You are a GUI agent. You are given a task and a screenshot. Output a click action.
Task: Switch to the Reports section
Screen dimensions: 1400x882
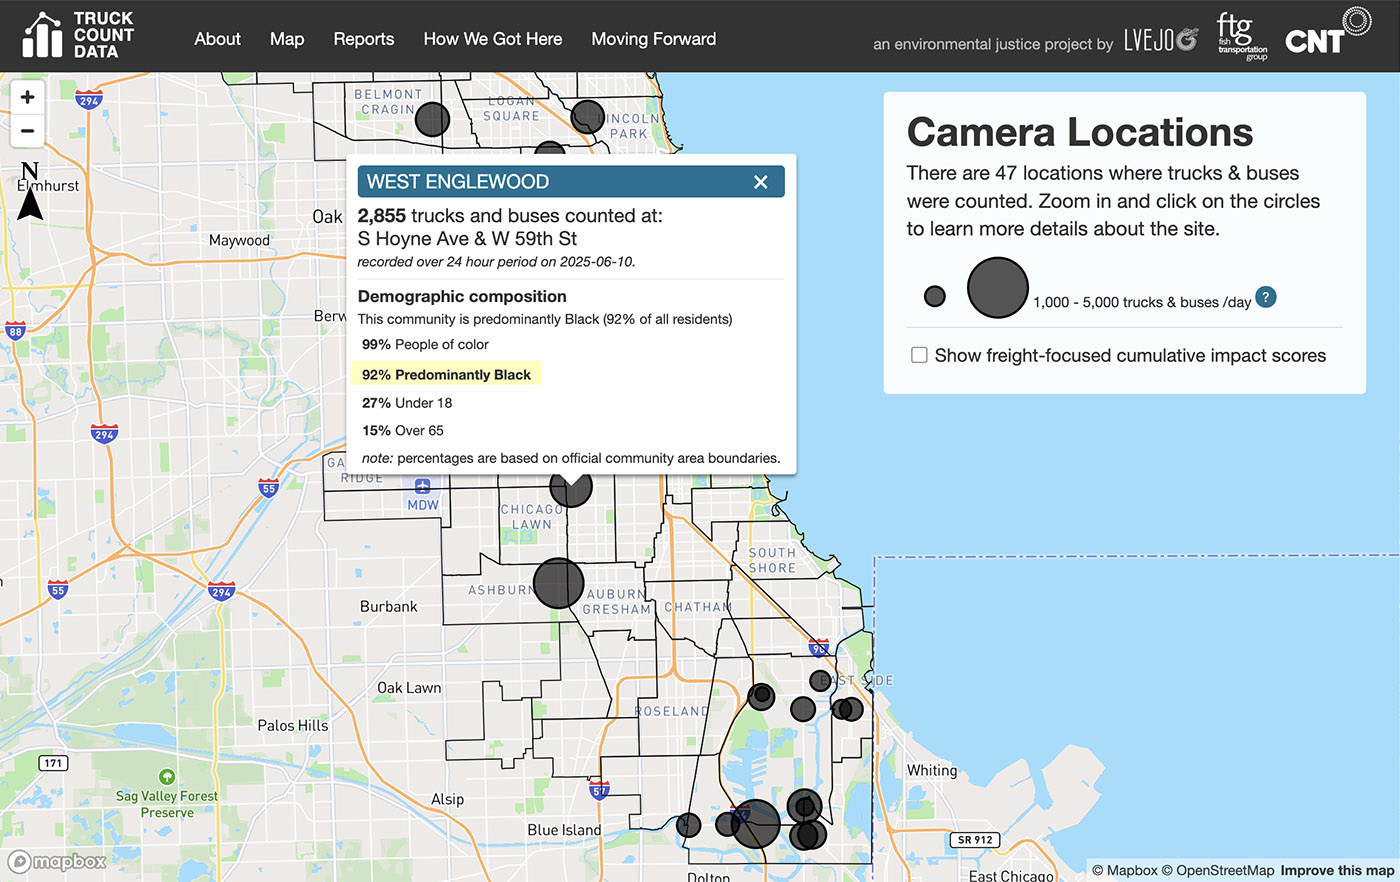coord(363,39)
